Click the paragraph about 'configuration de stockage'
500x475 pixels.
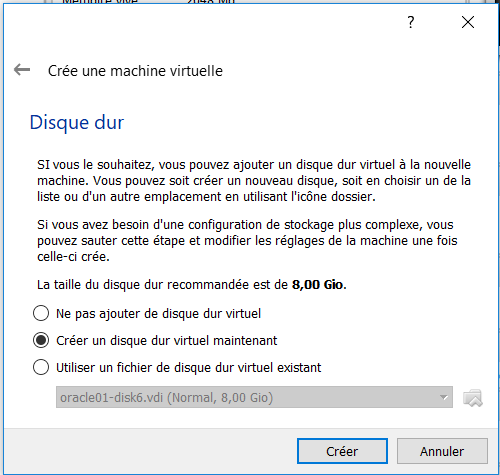pos(247,241)
